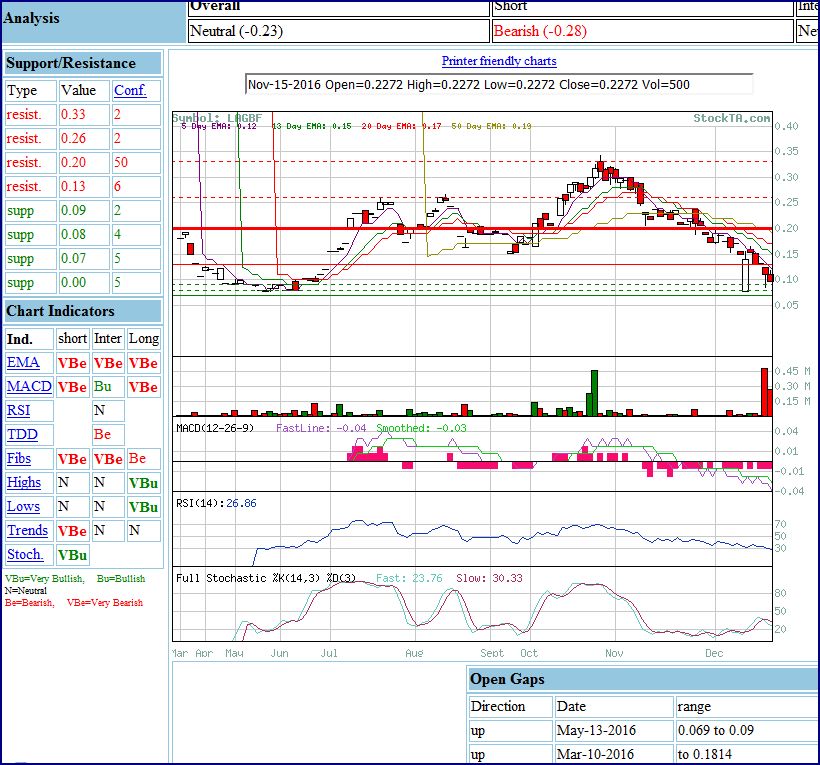Select the RSI indicator link
The image size is (820, 765).
click(x=18, y=411)
